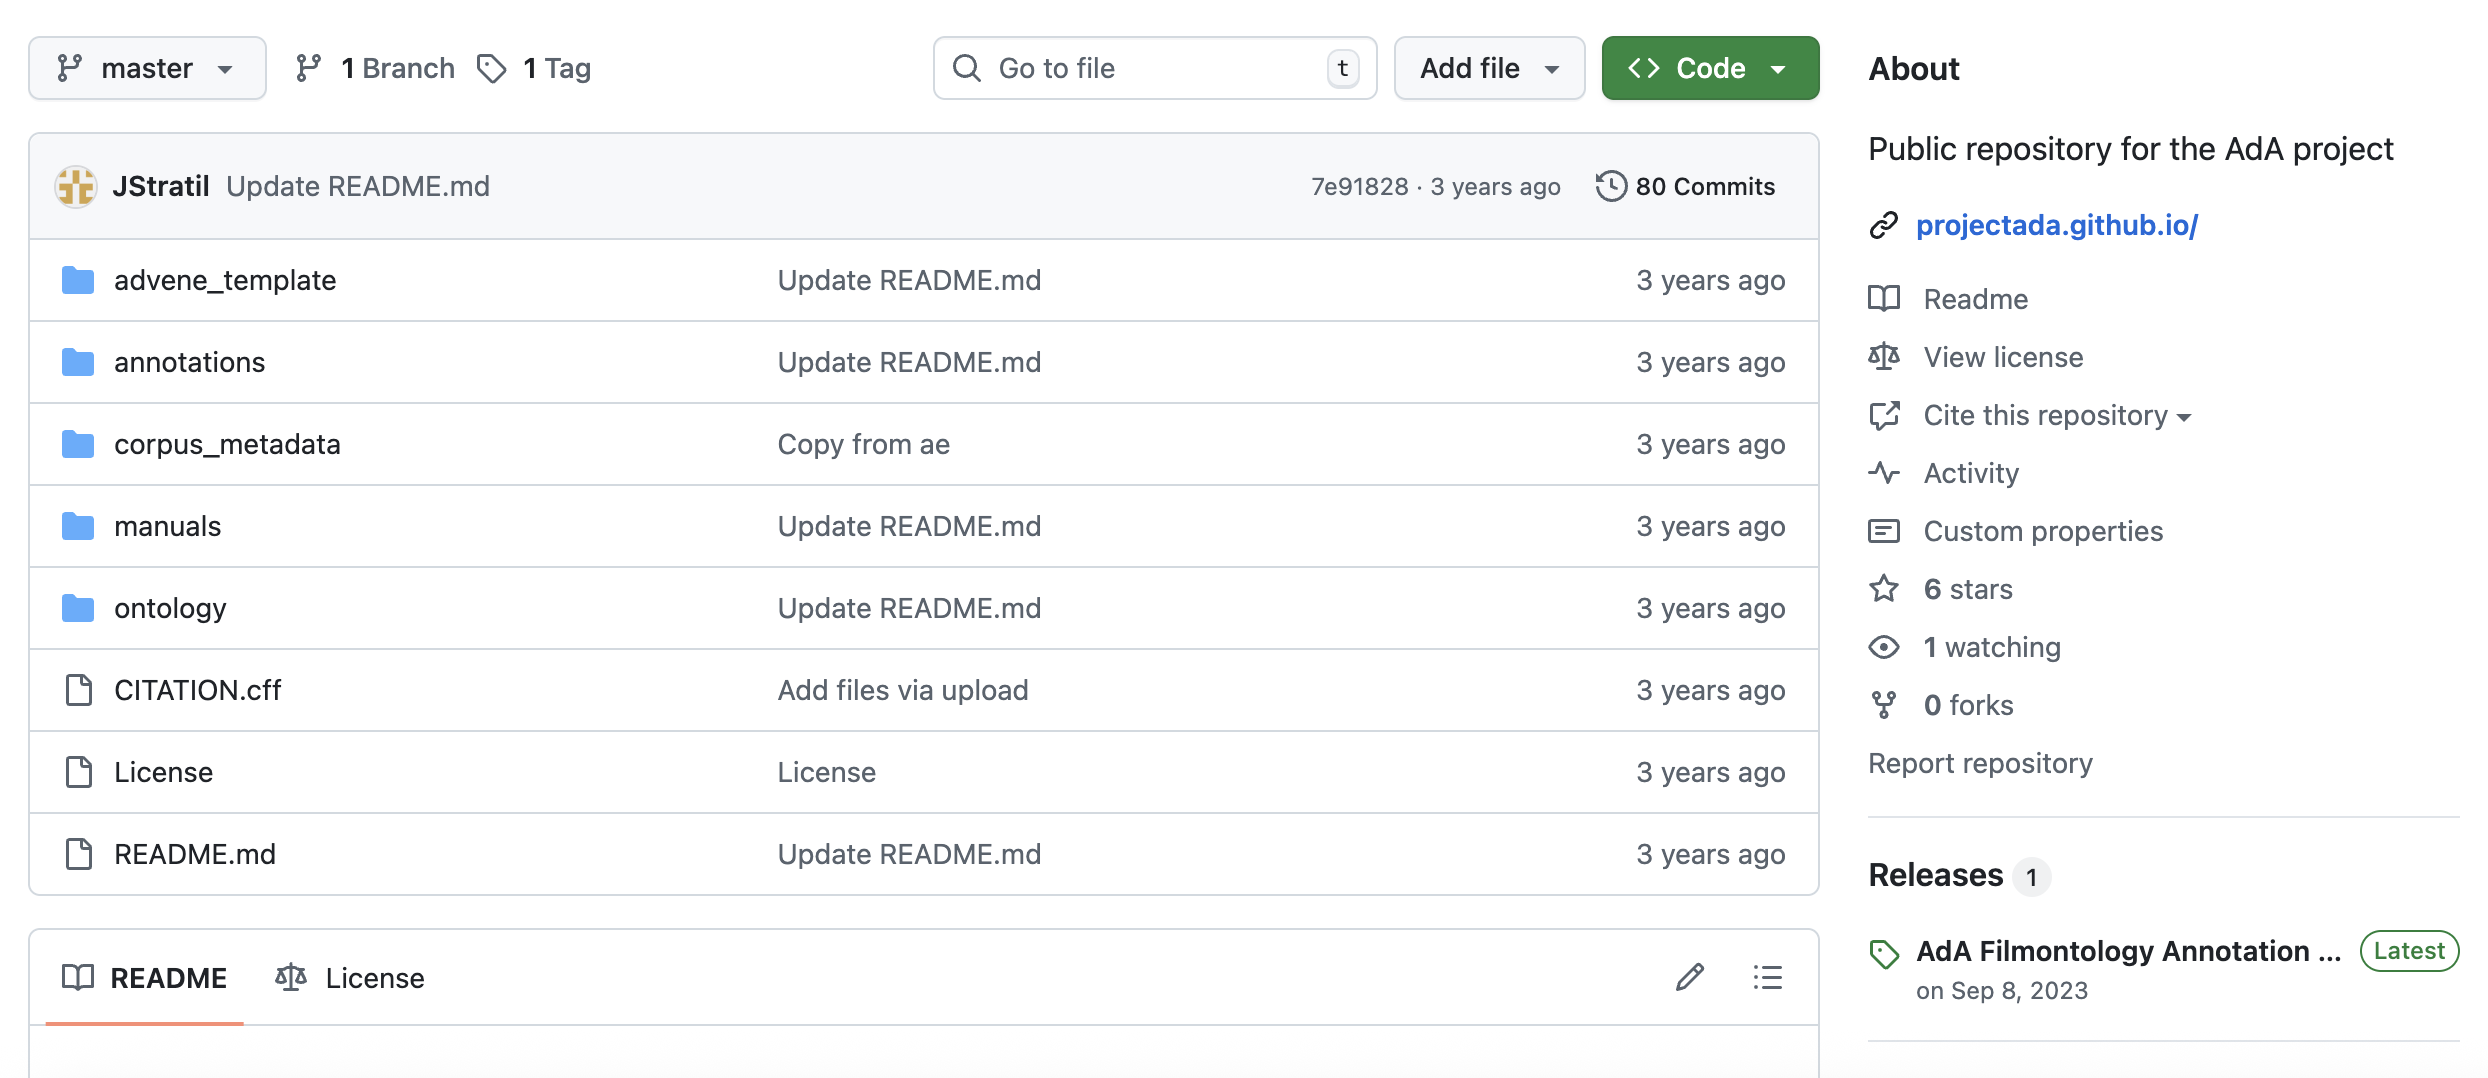This screenshot has height=1078, width=2488.
Task: Click the fork icon next to 0 forks
Action: [1883, 705]
